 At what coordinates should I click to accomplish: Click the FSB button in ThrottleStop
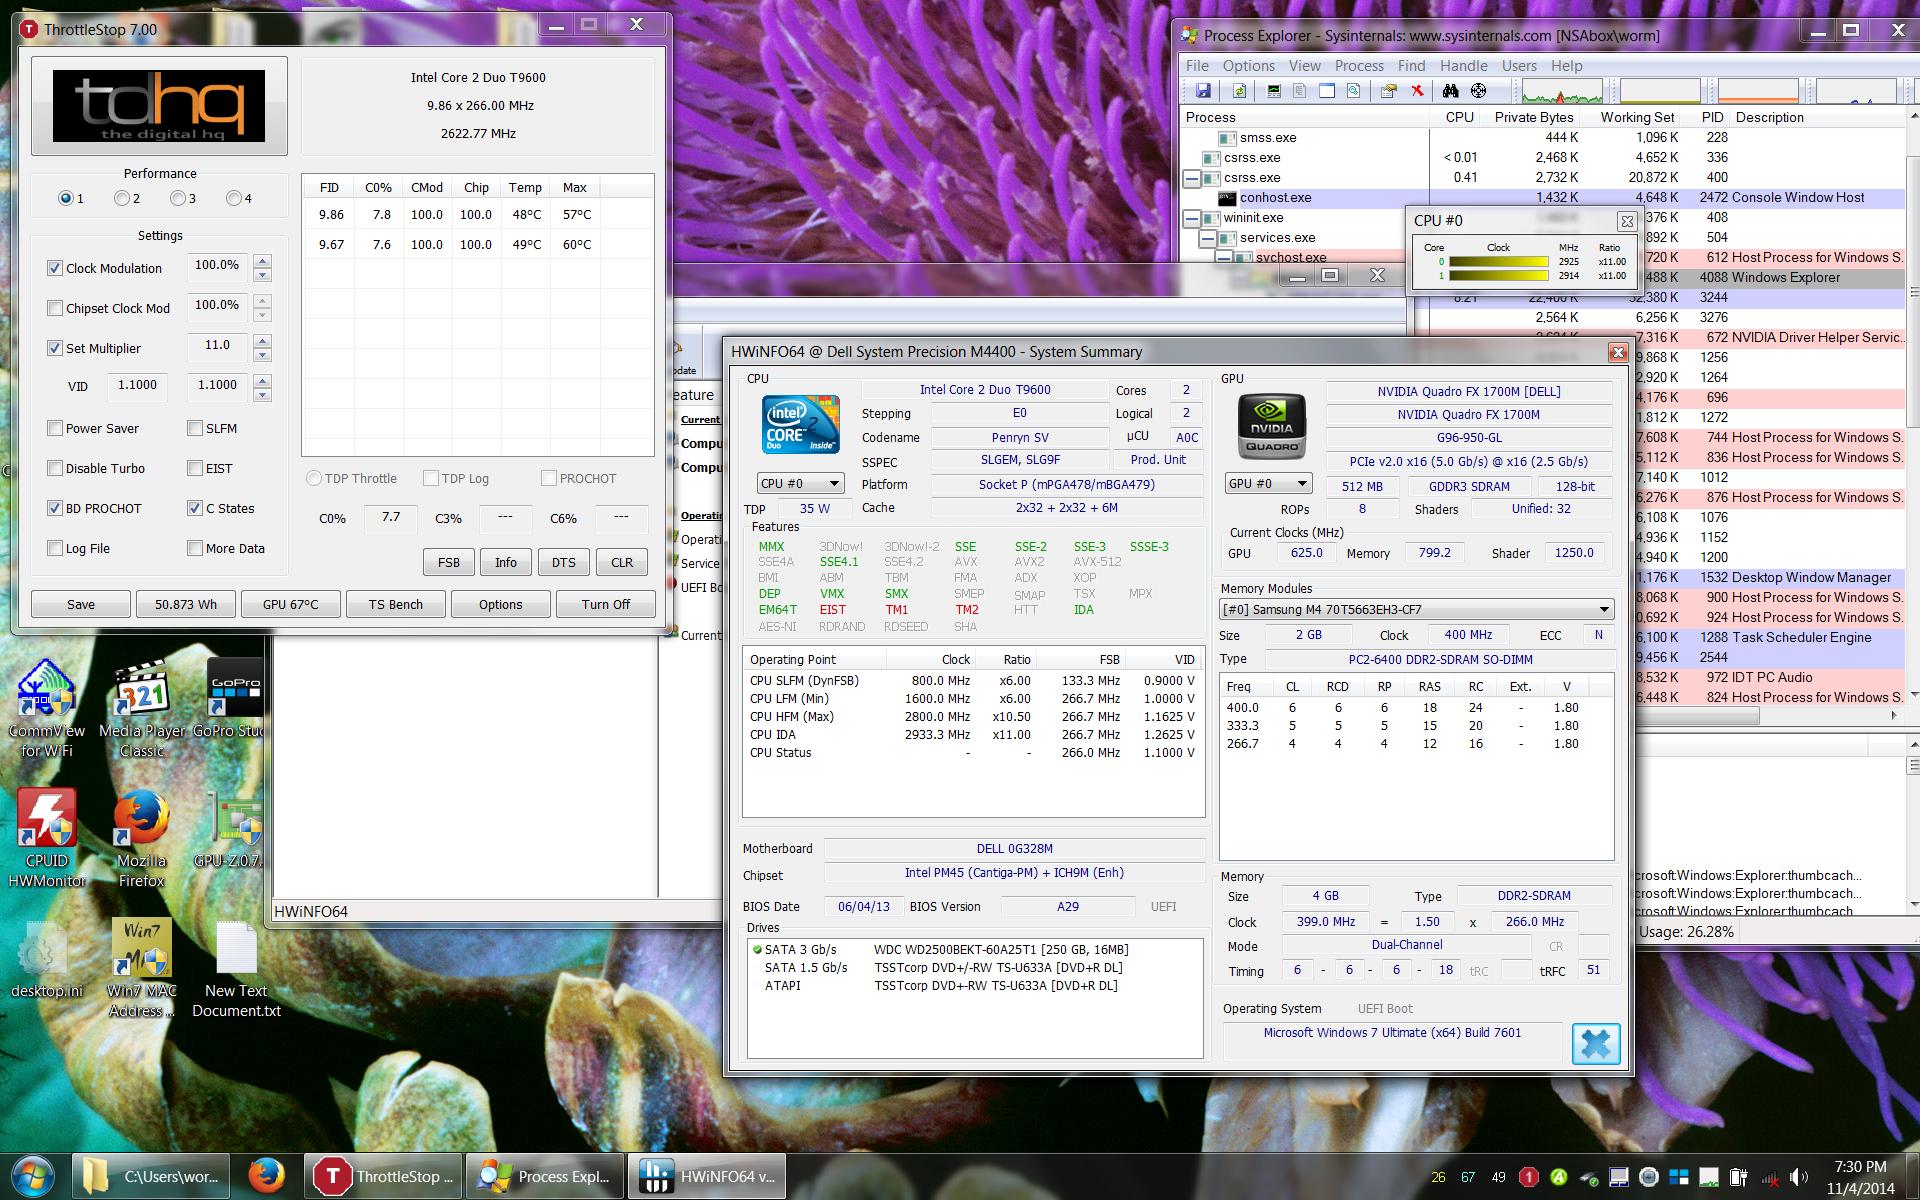coord(449,562)
